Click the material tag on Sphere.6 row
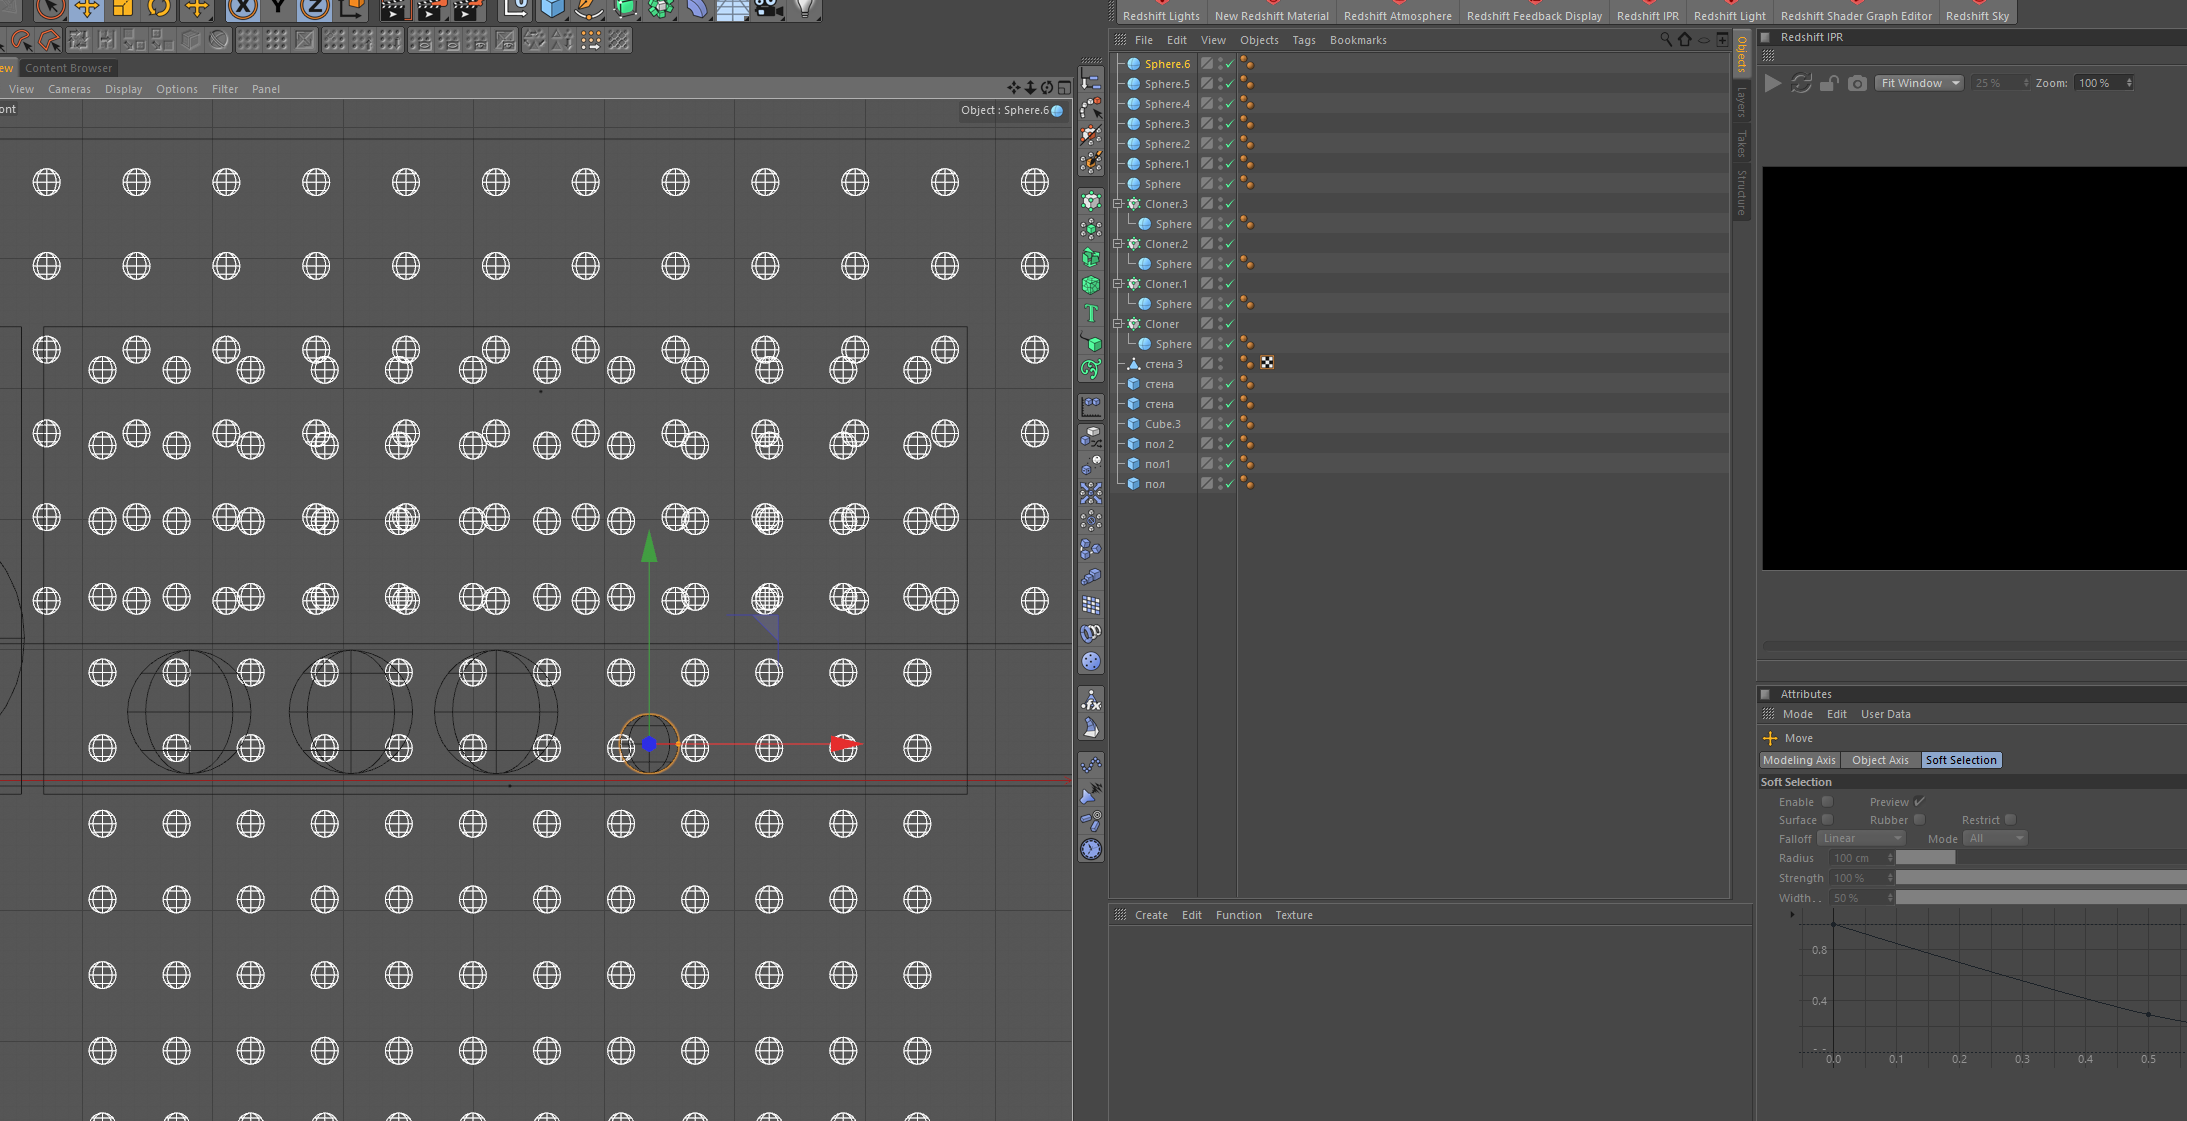 (1247, 63)
